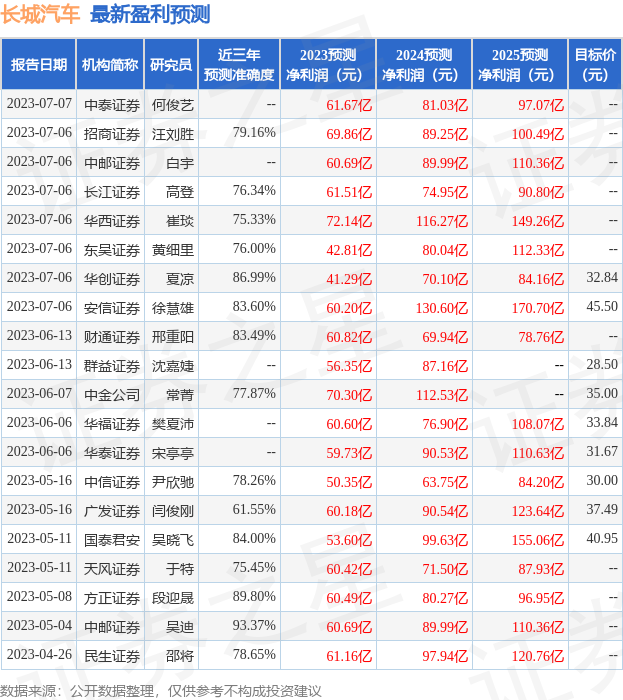The height and width of the screenshot is (700, 623).
Task: Click the 149.26亿 forecast value
Action: [x=538, y=221]
